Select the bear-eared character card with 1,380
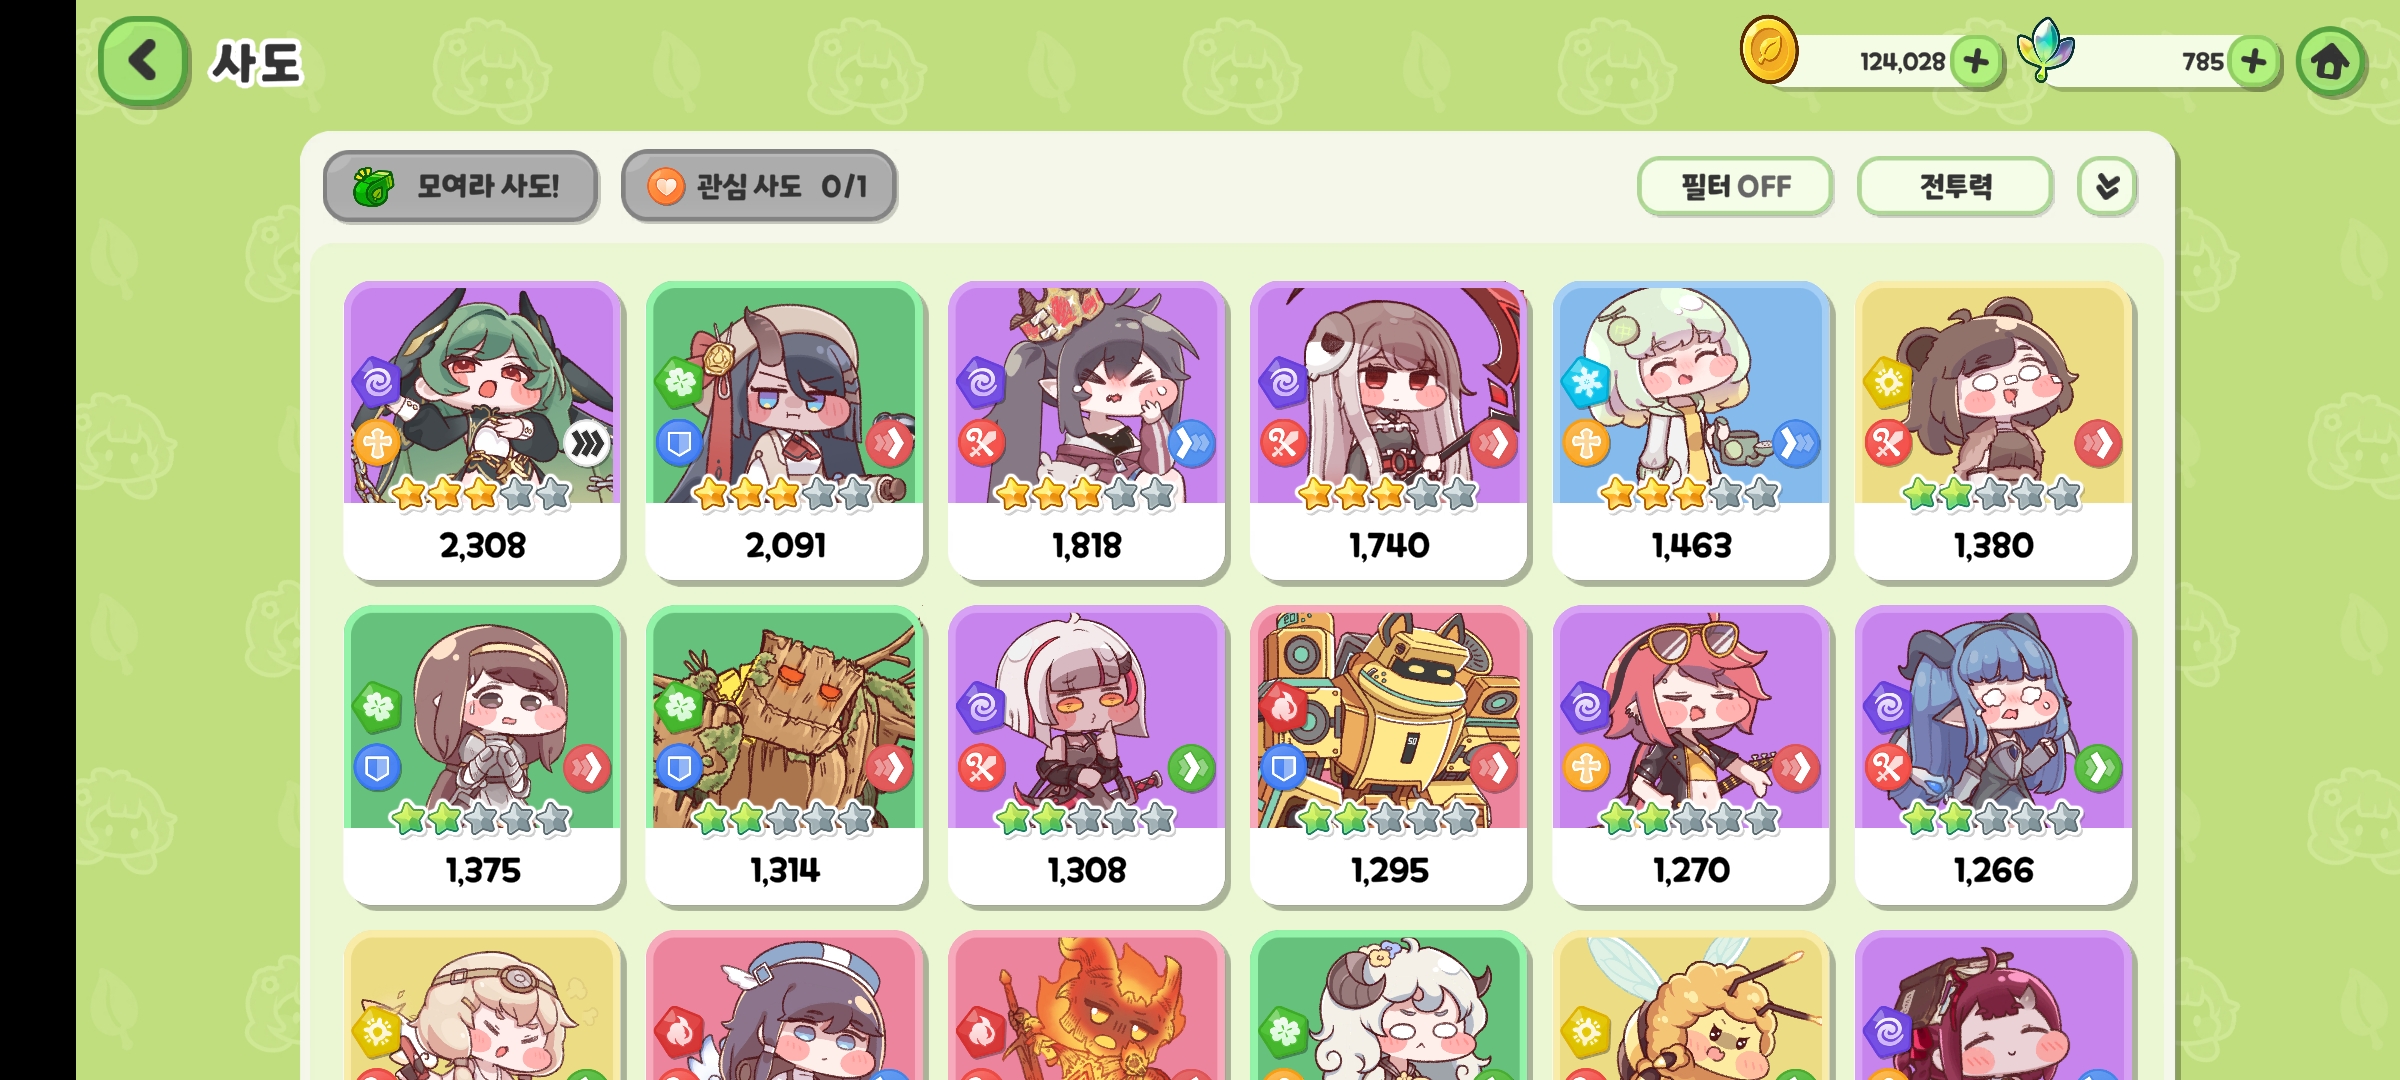This screenshot has height=1080, width=2400. point(1993,431)
